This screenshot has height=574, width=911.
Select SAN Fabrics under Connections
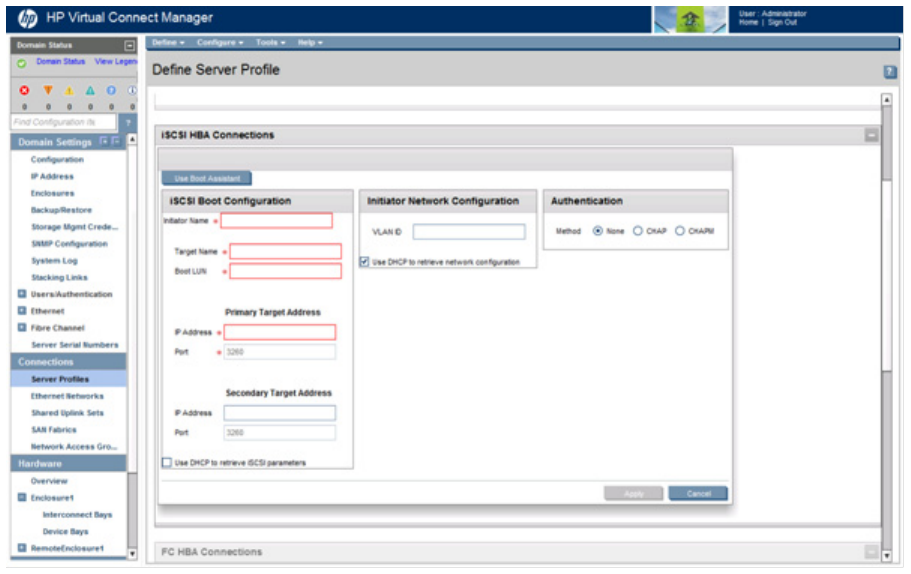pos(53,429)
